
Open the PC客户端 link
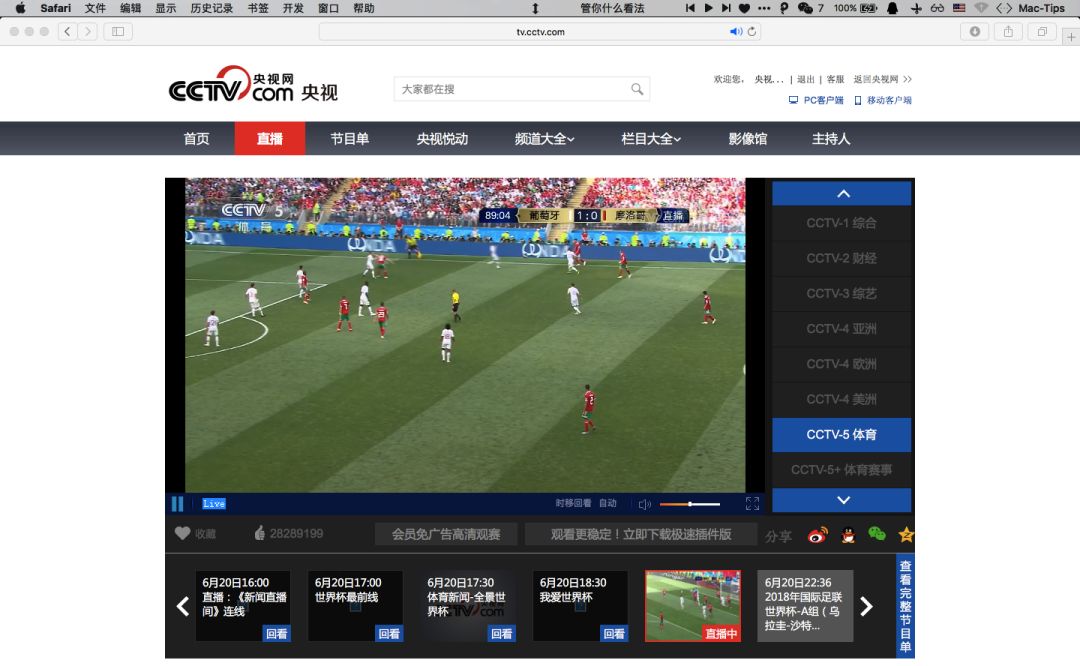click(x=817, y=100)
